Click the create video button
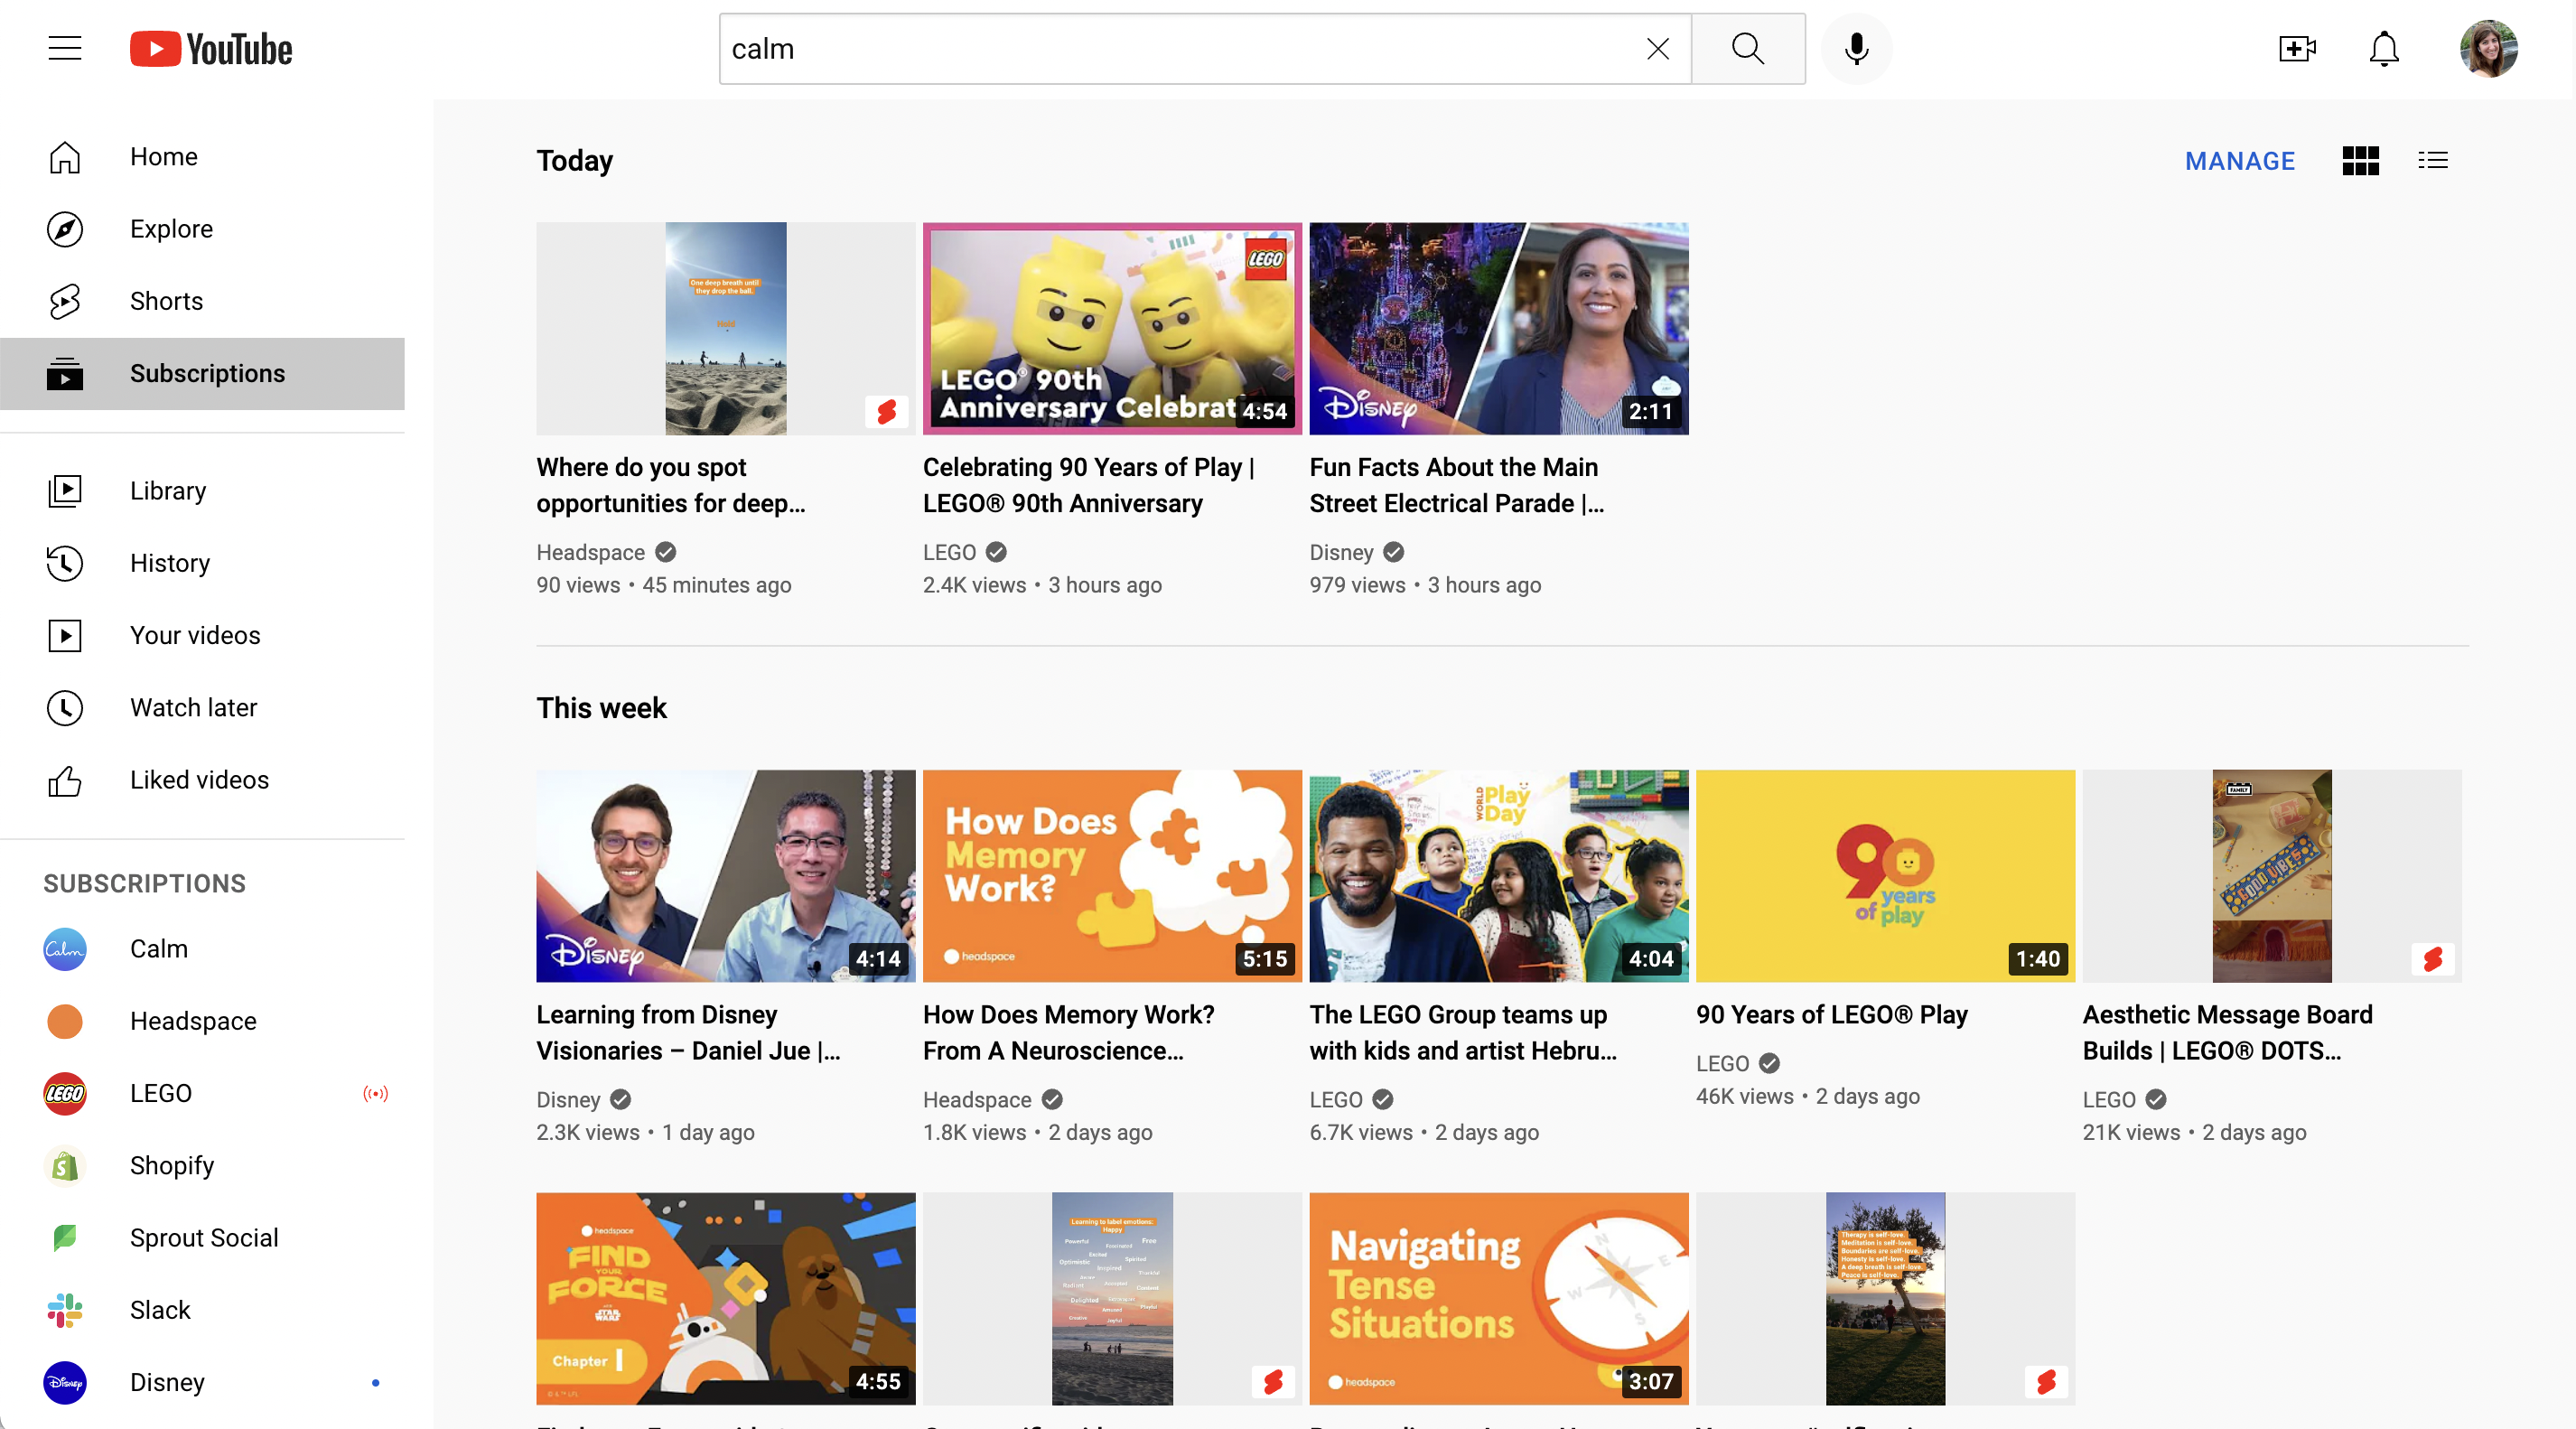 pos(2296,48)
